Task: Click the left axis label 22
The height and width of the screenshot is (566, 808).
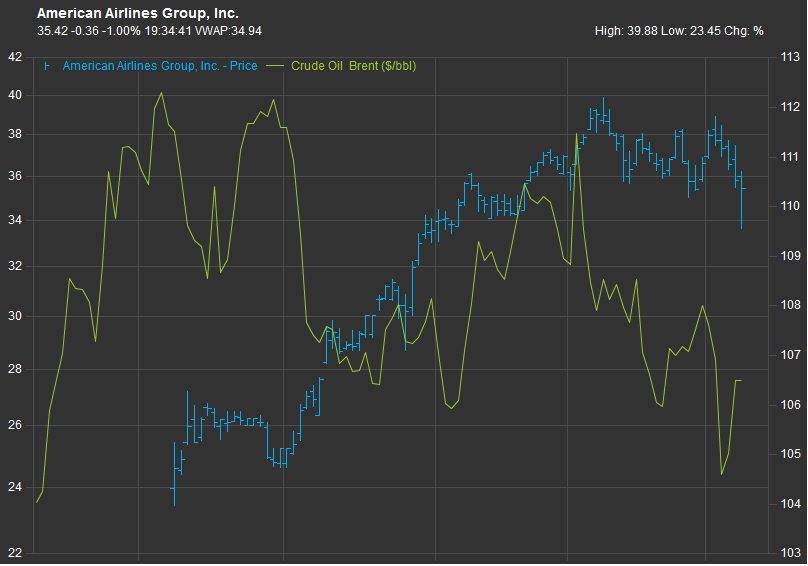Action: click(x=15, y=553)
